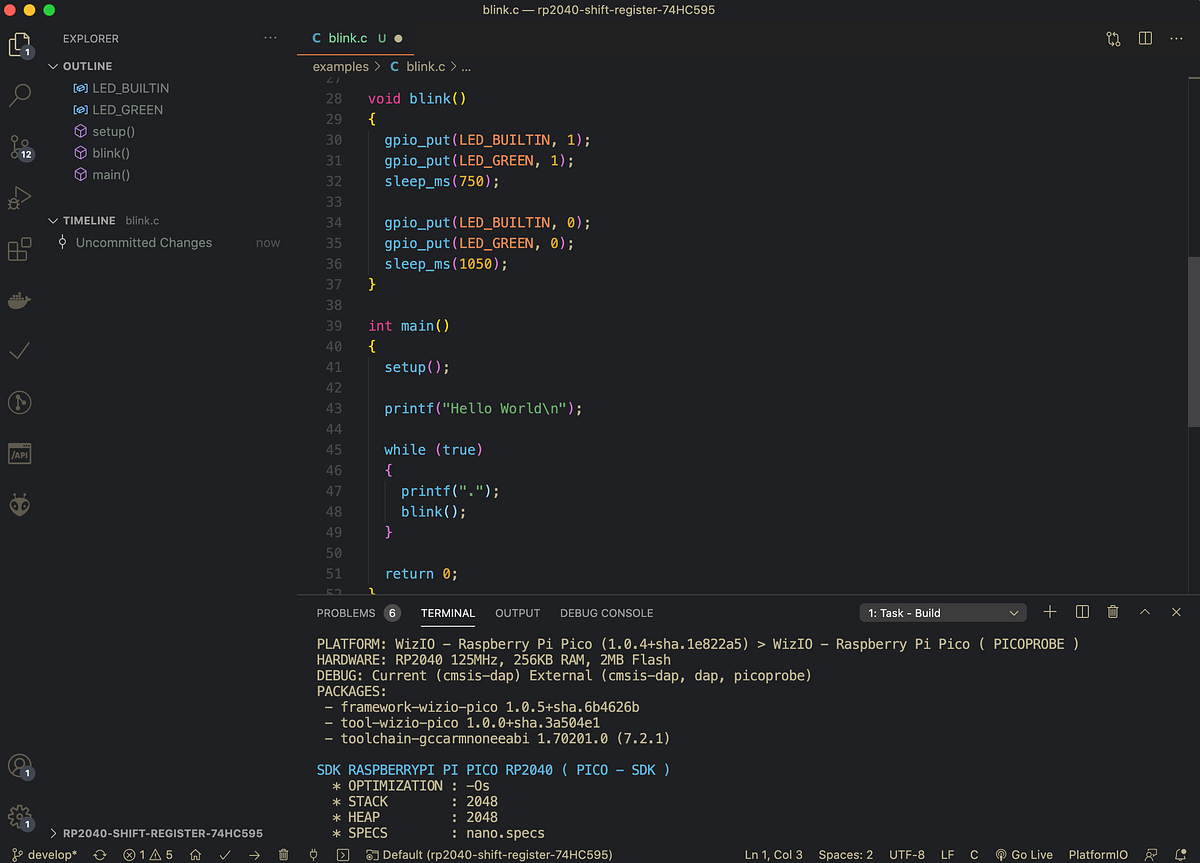Start Go Live server from the status bar
This screenshot has width=1200, height=863.
(x=1025, y=855)
